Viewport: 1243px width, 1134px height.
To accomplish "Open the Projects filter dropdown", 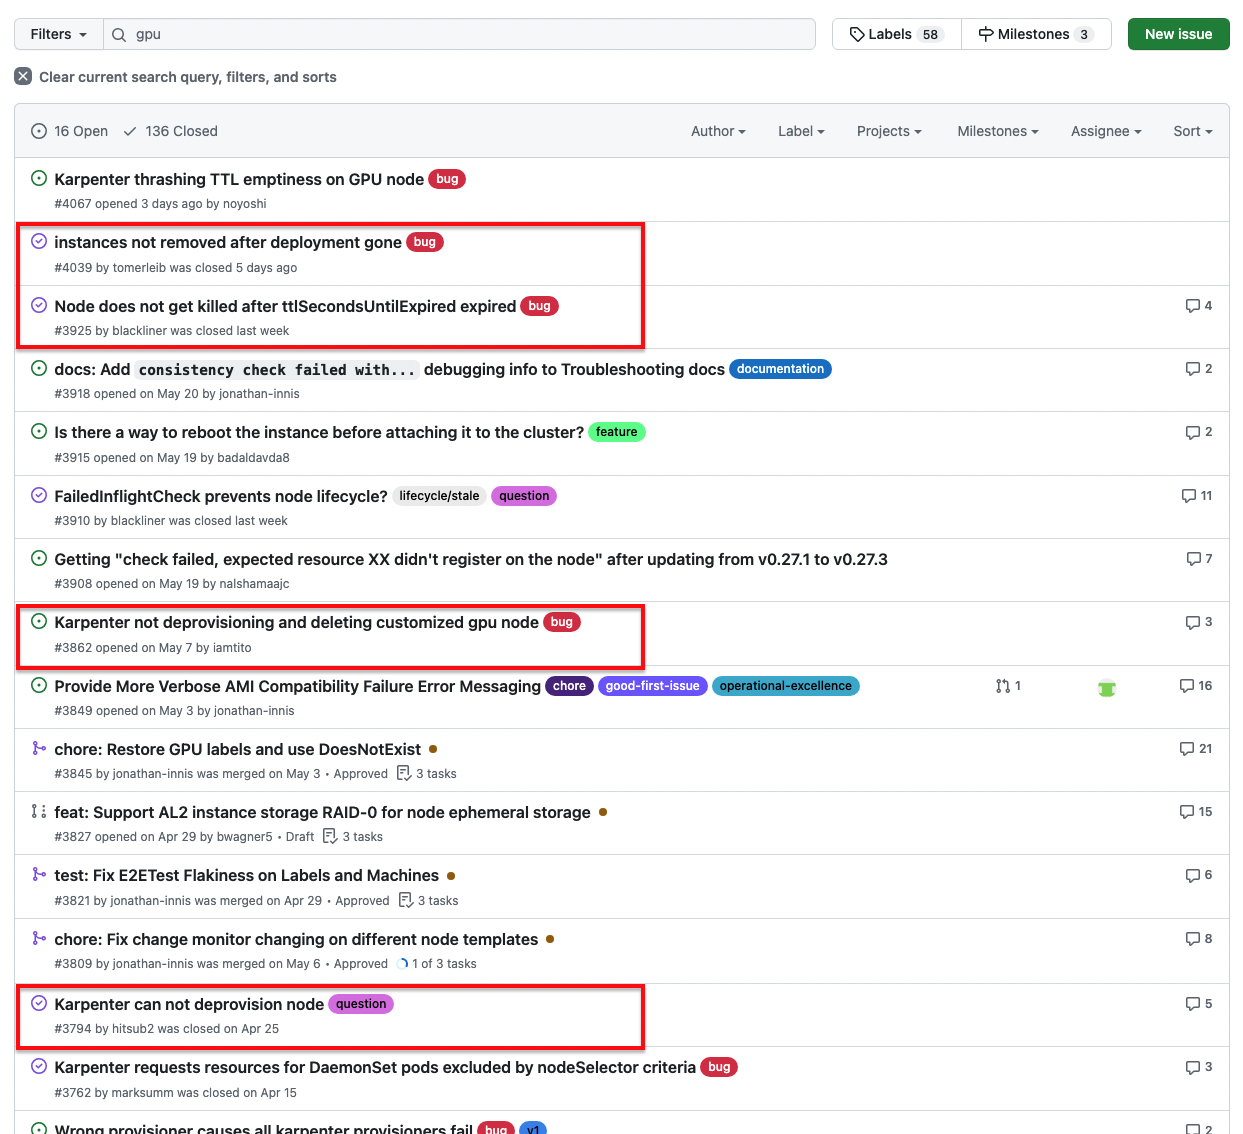I will 889,131.
